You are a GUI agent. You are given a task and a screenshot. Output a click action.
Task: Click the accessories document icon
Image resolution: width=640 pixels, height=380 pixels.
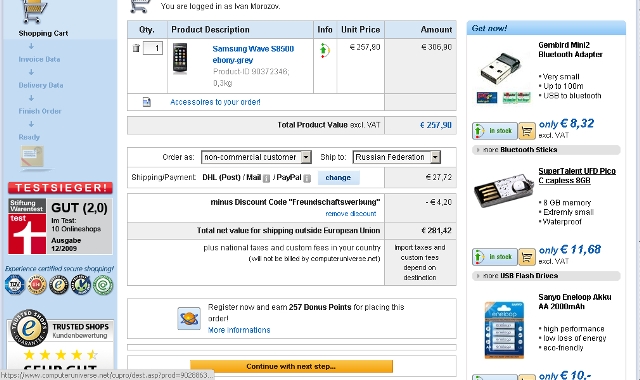(147, 102)
